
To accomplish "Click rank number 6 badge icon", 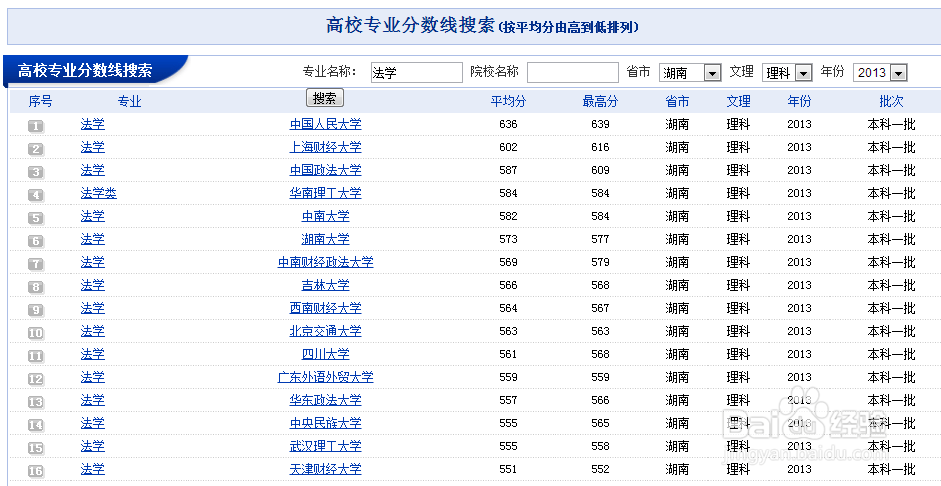I will (x=36, y=241).
